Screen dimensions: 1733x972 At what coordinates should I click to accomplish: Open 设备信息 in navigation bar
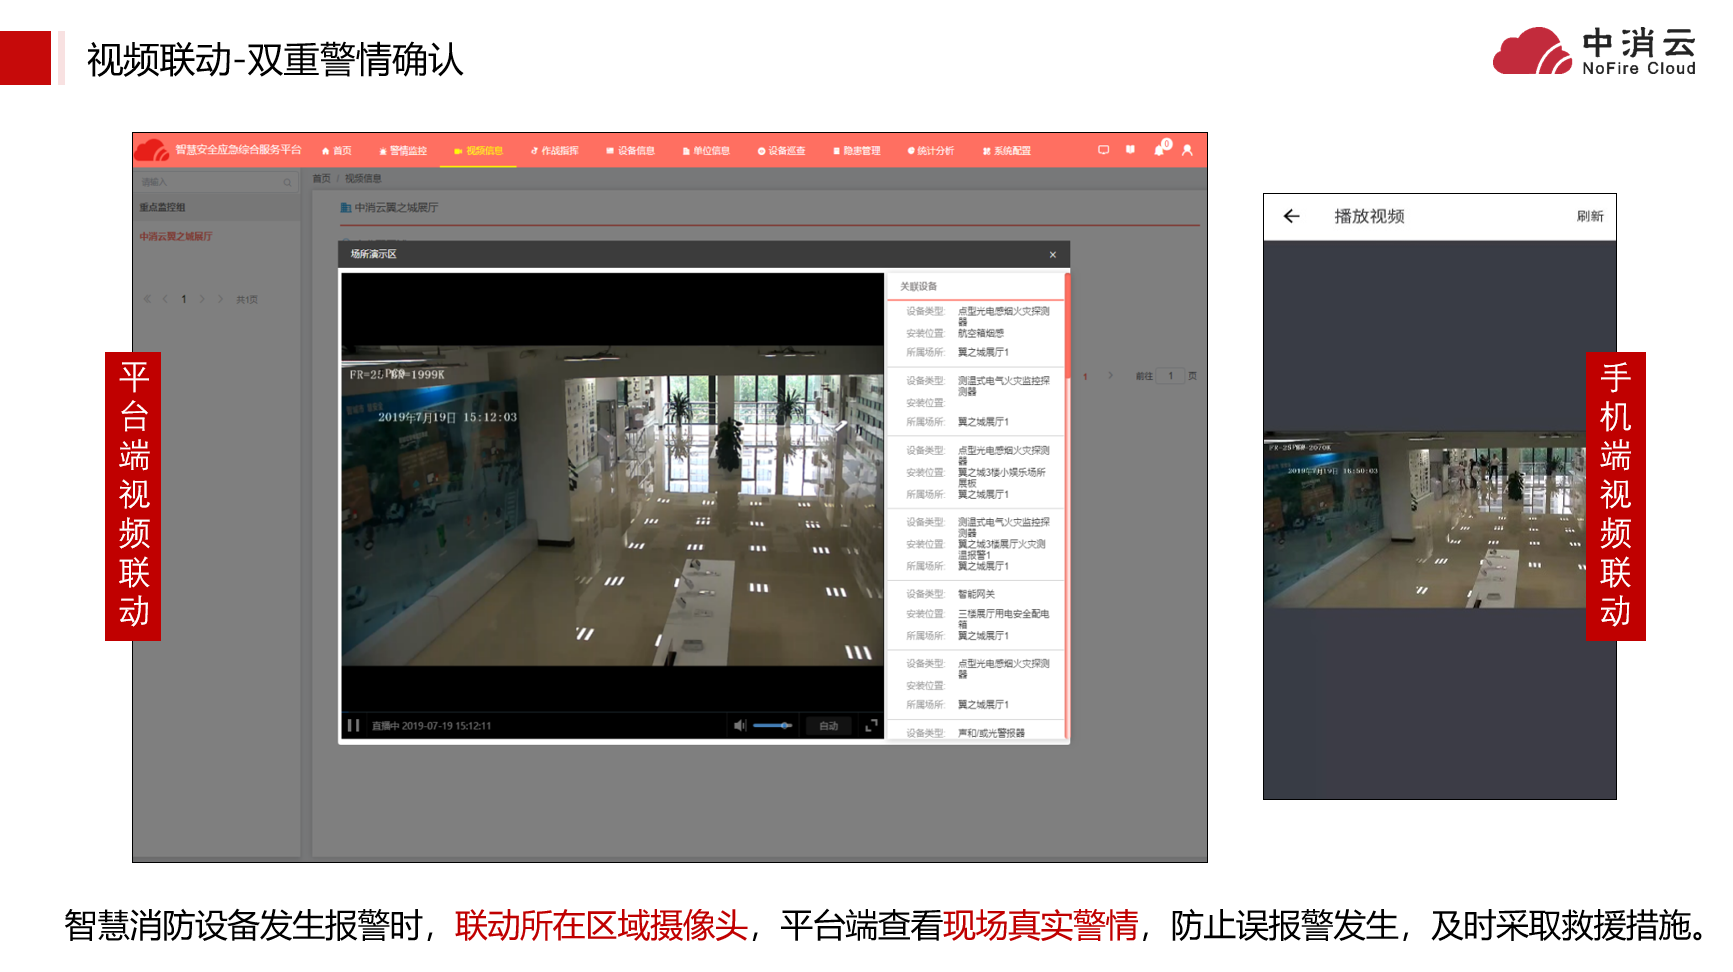(x=631, y=151)
